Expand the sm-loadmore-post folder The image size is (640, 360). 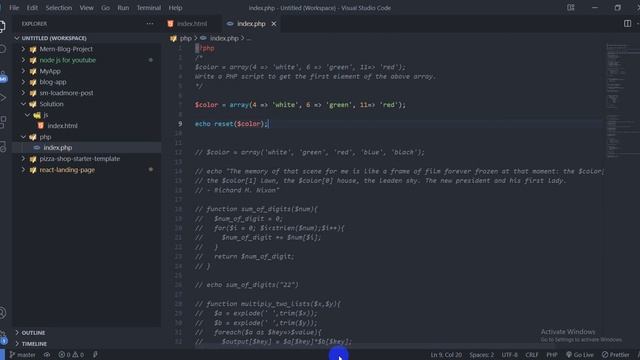[x=24, y=93]
